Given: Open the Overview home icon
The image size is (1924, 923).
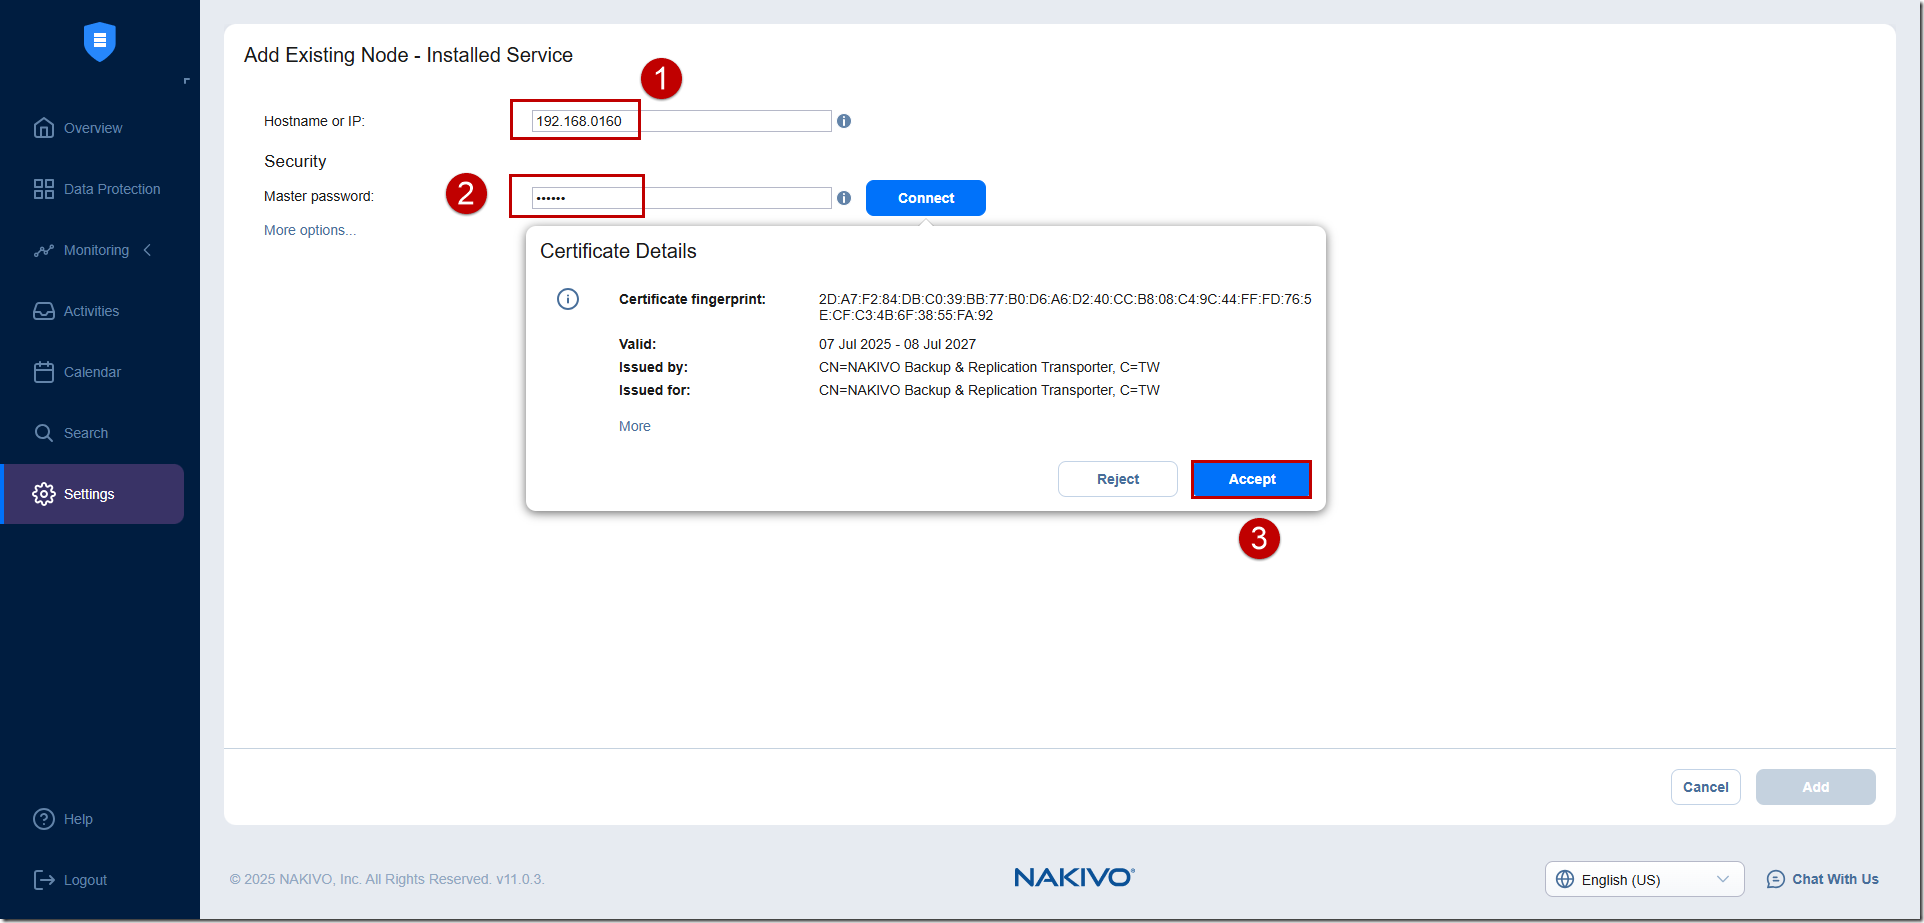Looking at the screenshot, I should click(x=44, y=128).
